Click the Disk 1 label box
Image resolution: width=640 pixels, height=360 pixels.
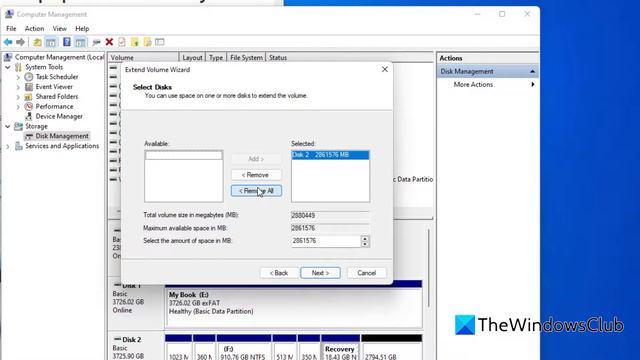coord(136,304)
